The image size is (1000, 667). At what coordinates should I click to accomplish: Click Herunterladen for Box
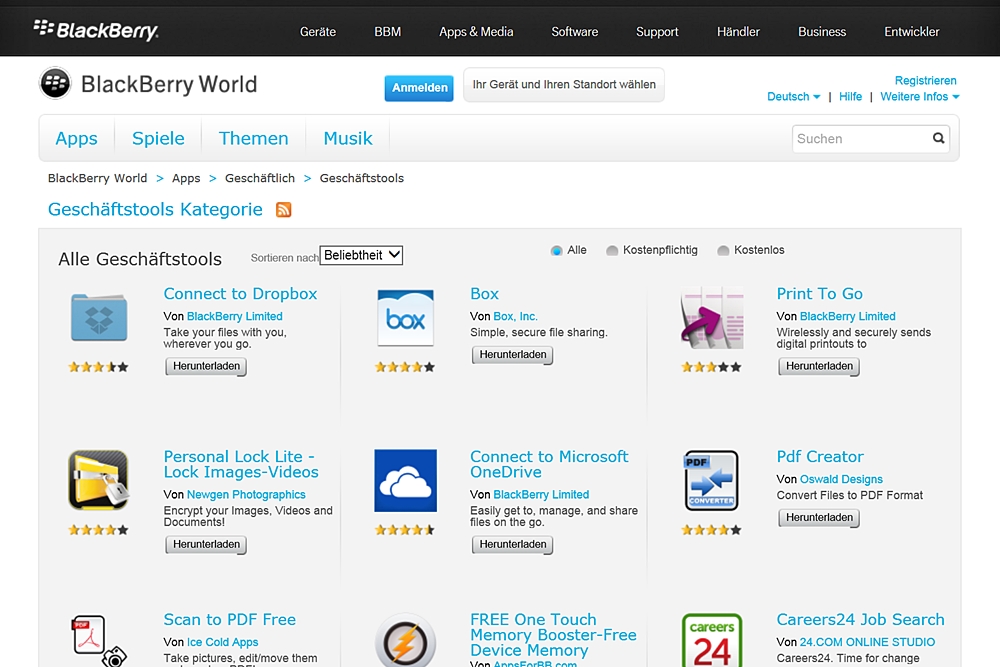tap(513, 355)
